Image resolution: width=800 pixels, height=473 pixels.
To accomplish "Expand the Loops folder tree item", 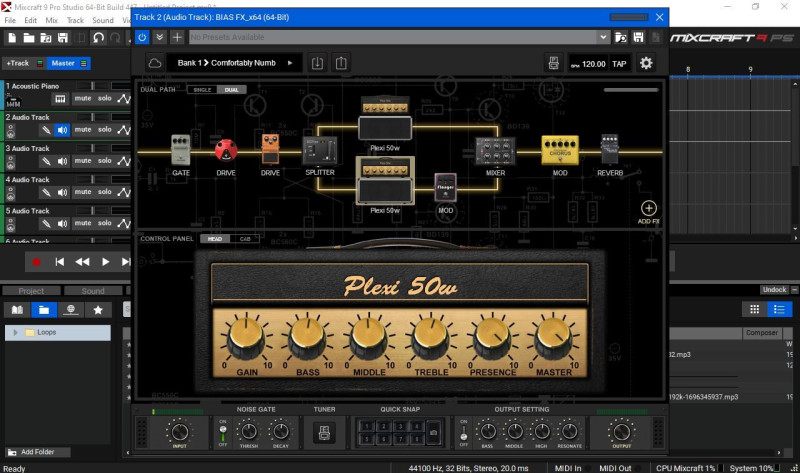I will tap(15, 333).
